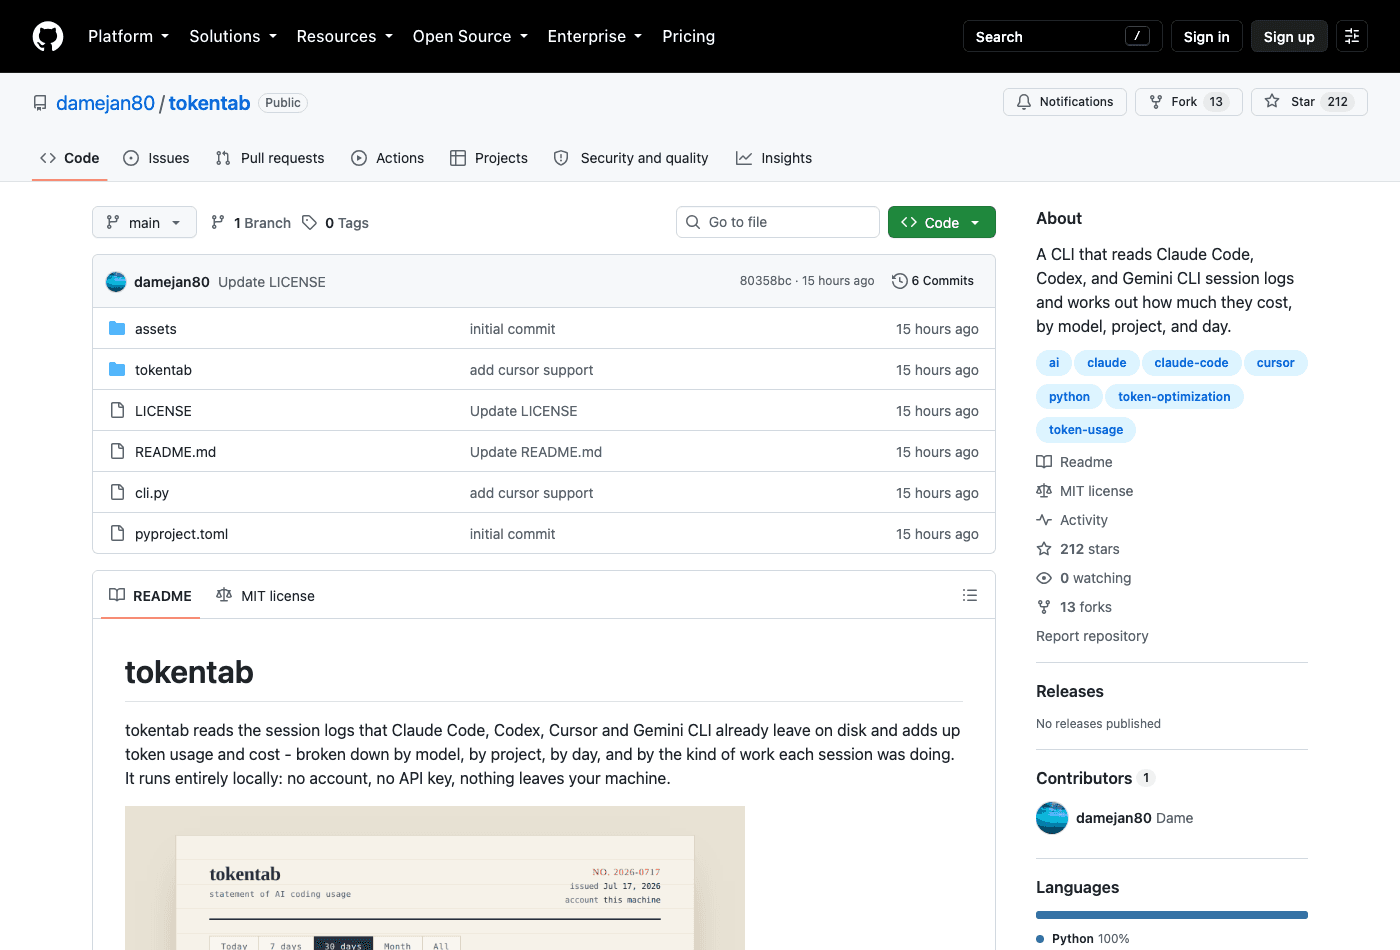The height and width of the screenshot is (950, 1400).
Task: Open the Pricing page
Action: [689, 36]
